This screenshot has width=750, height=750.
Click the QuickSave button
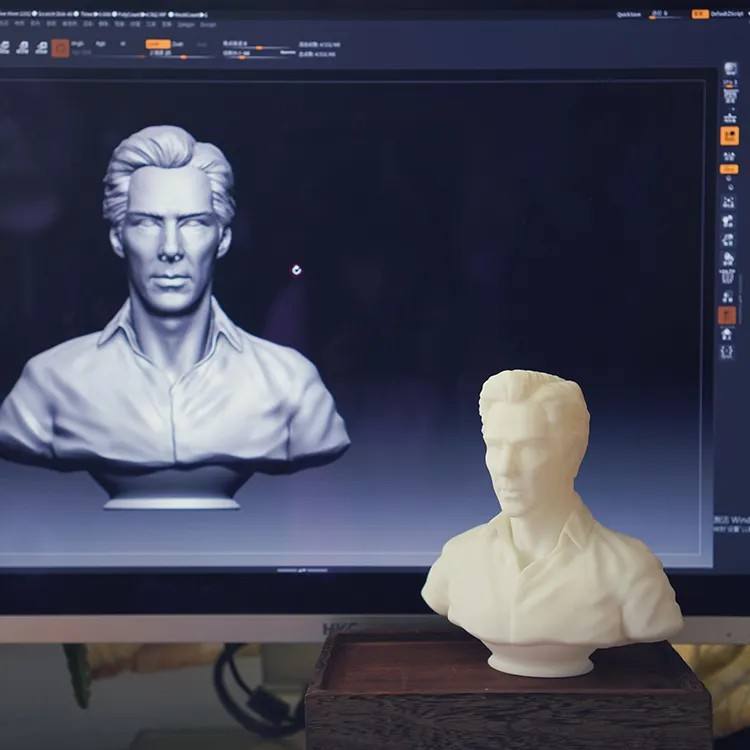[628, 14]
